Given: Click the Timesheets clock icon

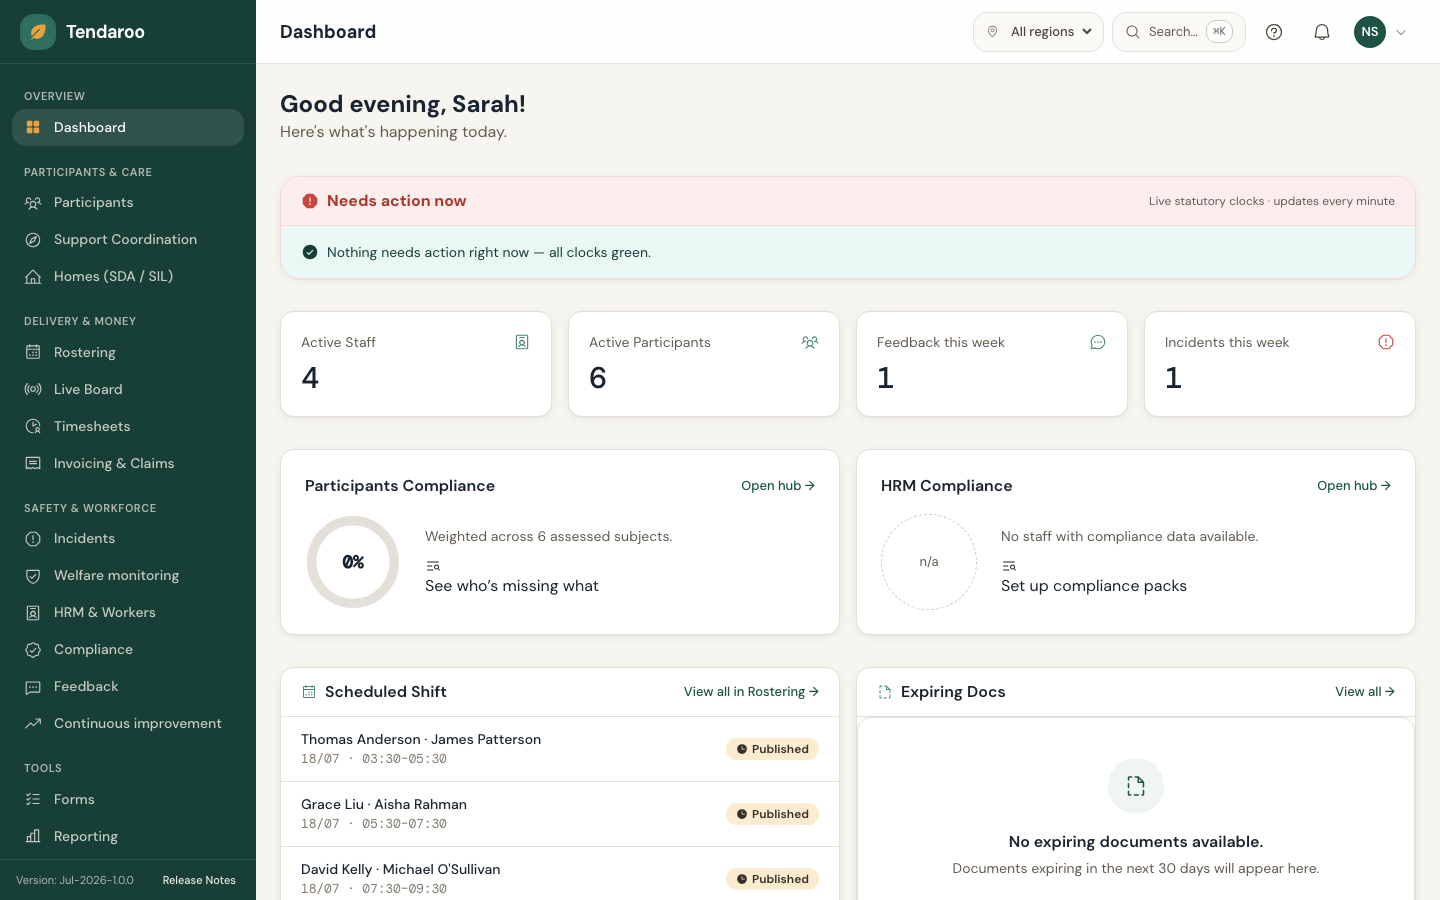Looking at the screenshot, I should (x=33, y=426).
